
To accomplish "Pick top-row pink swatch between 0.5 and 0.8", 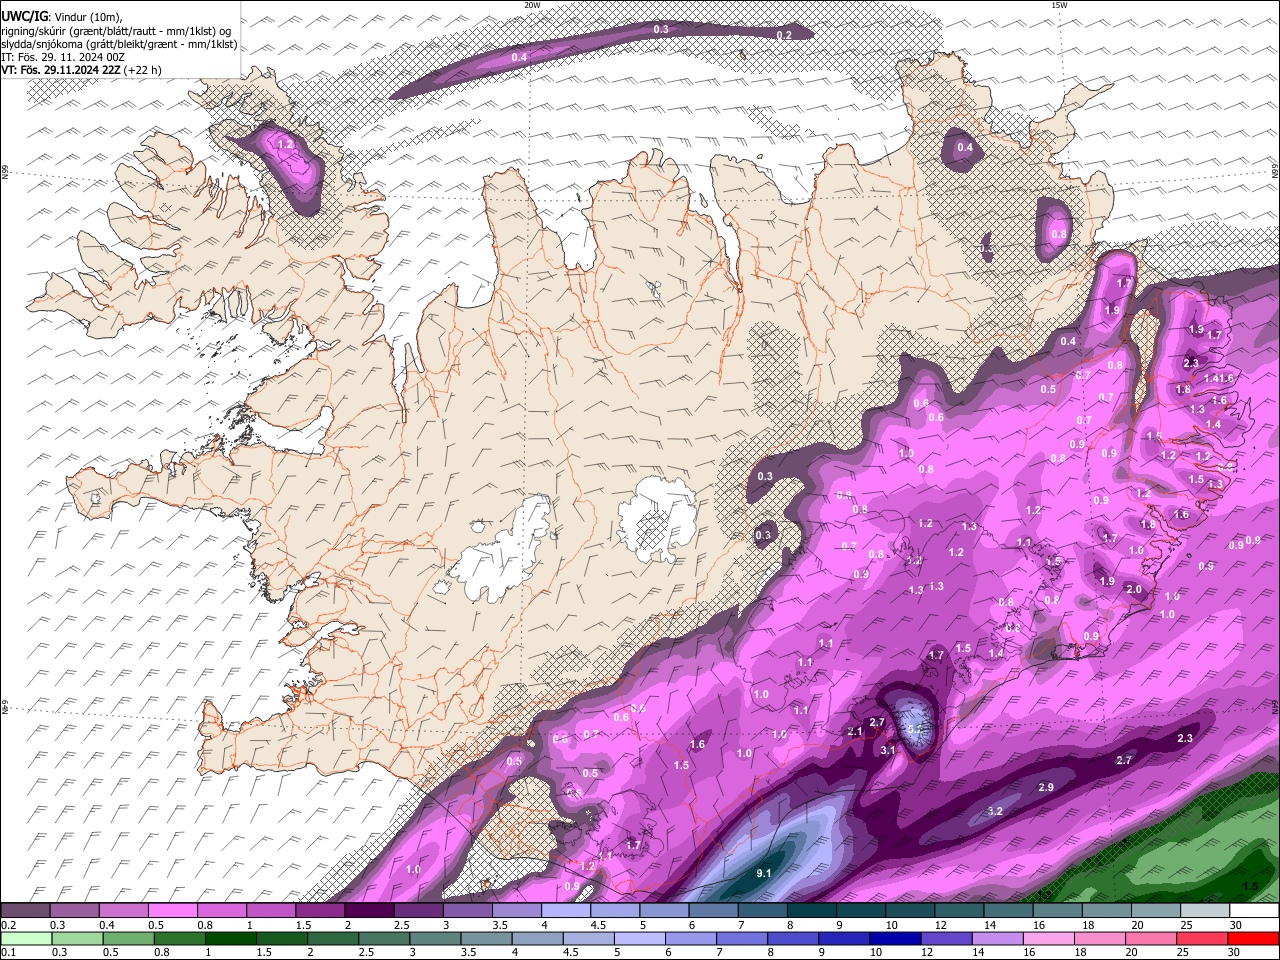I will [x=173, y=911].
